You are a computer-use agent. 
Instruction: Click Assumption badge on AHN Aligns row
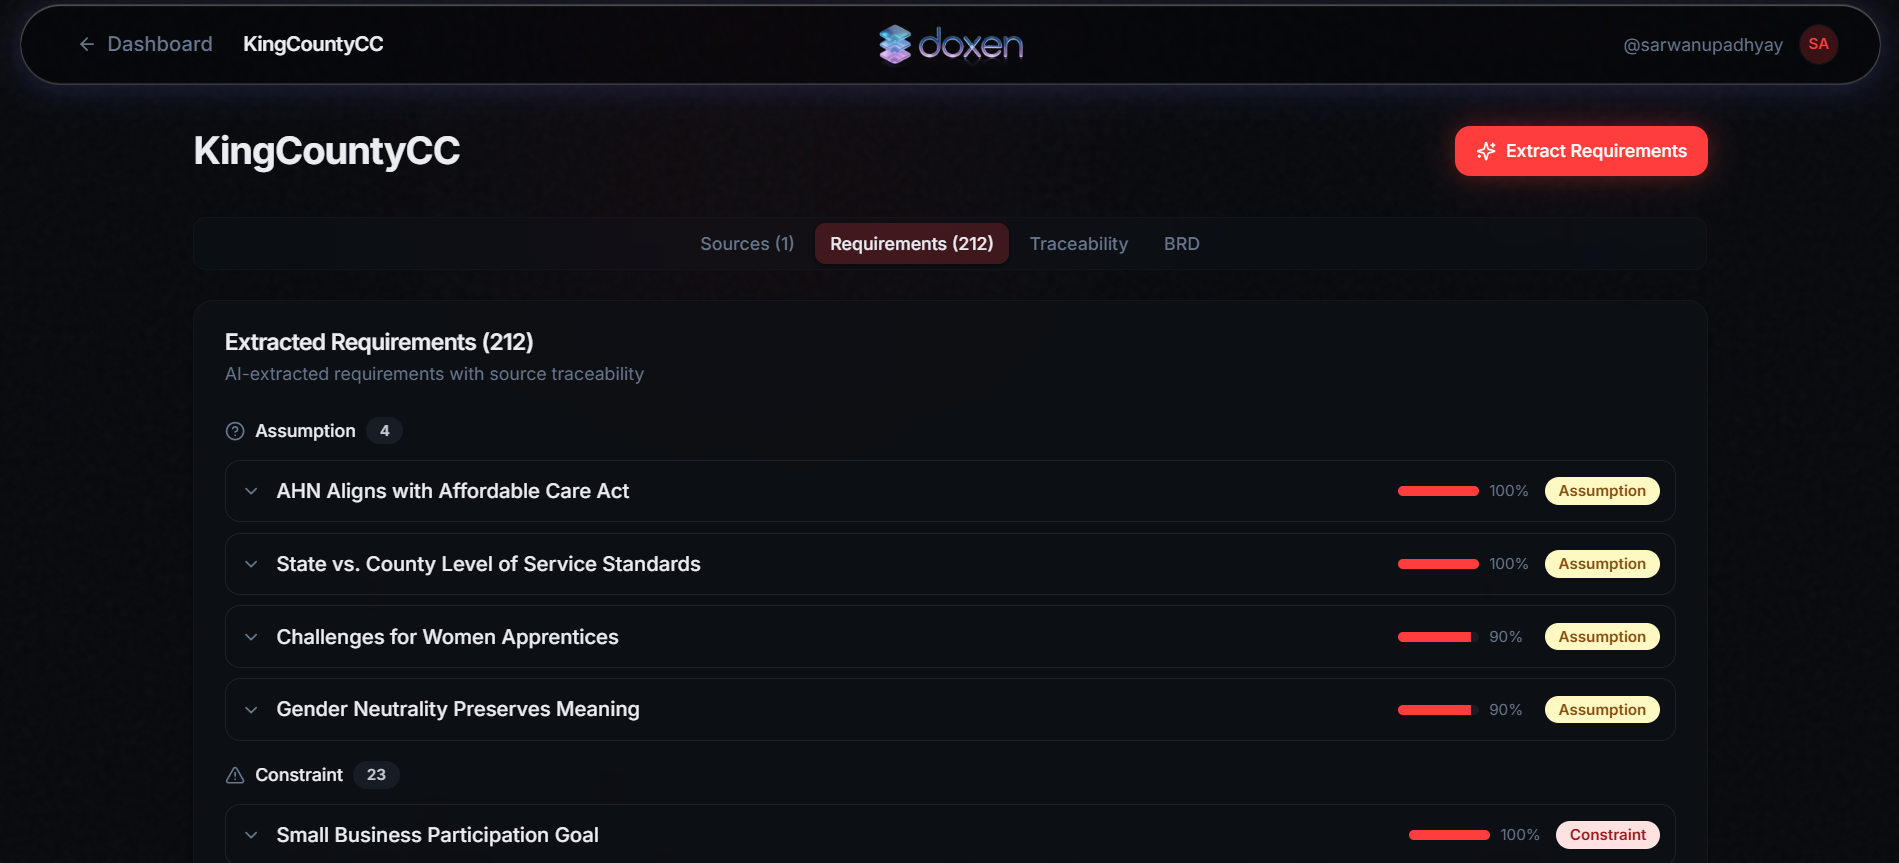1602,491
